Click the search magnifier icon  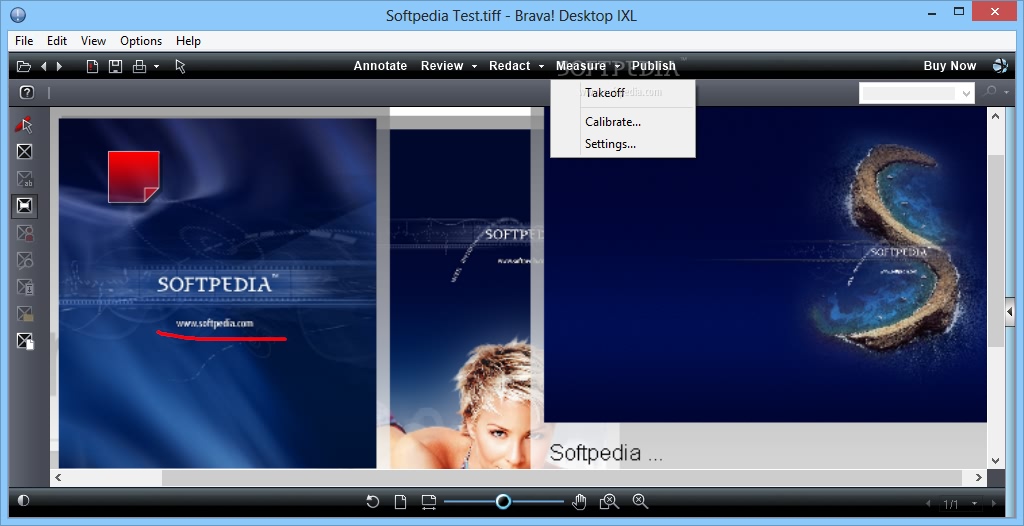pos(990,92)
